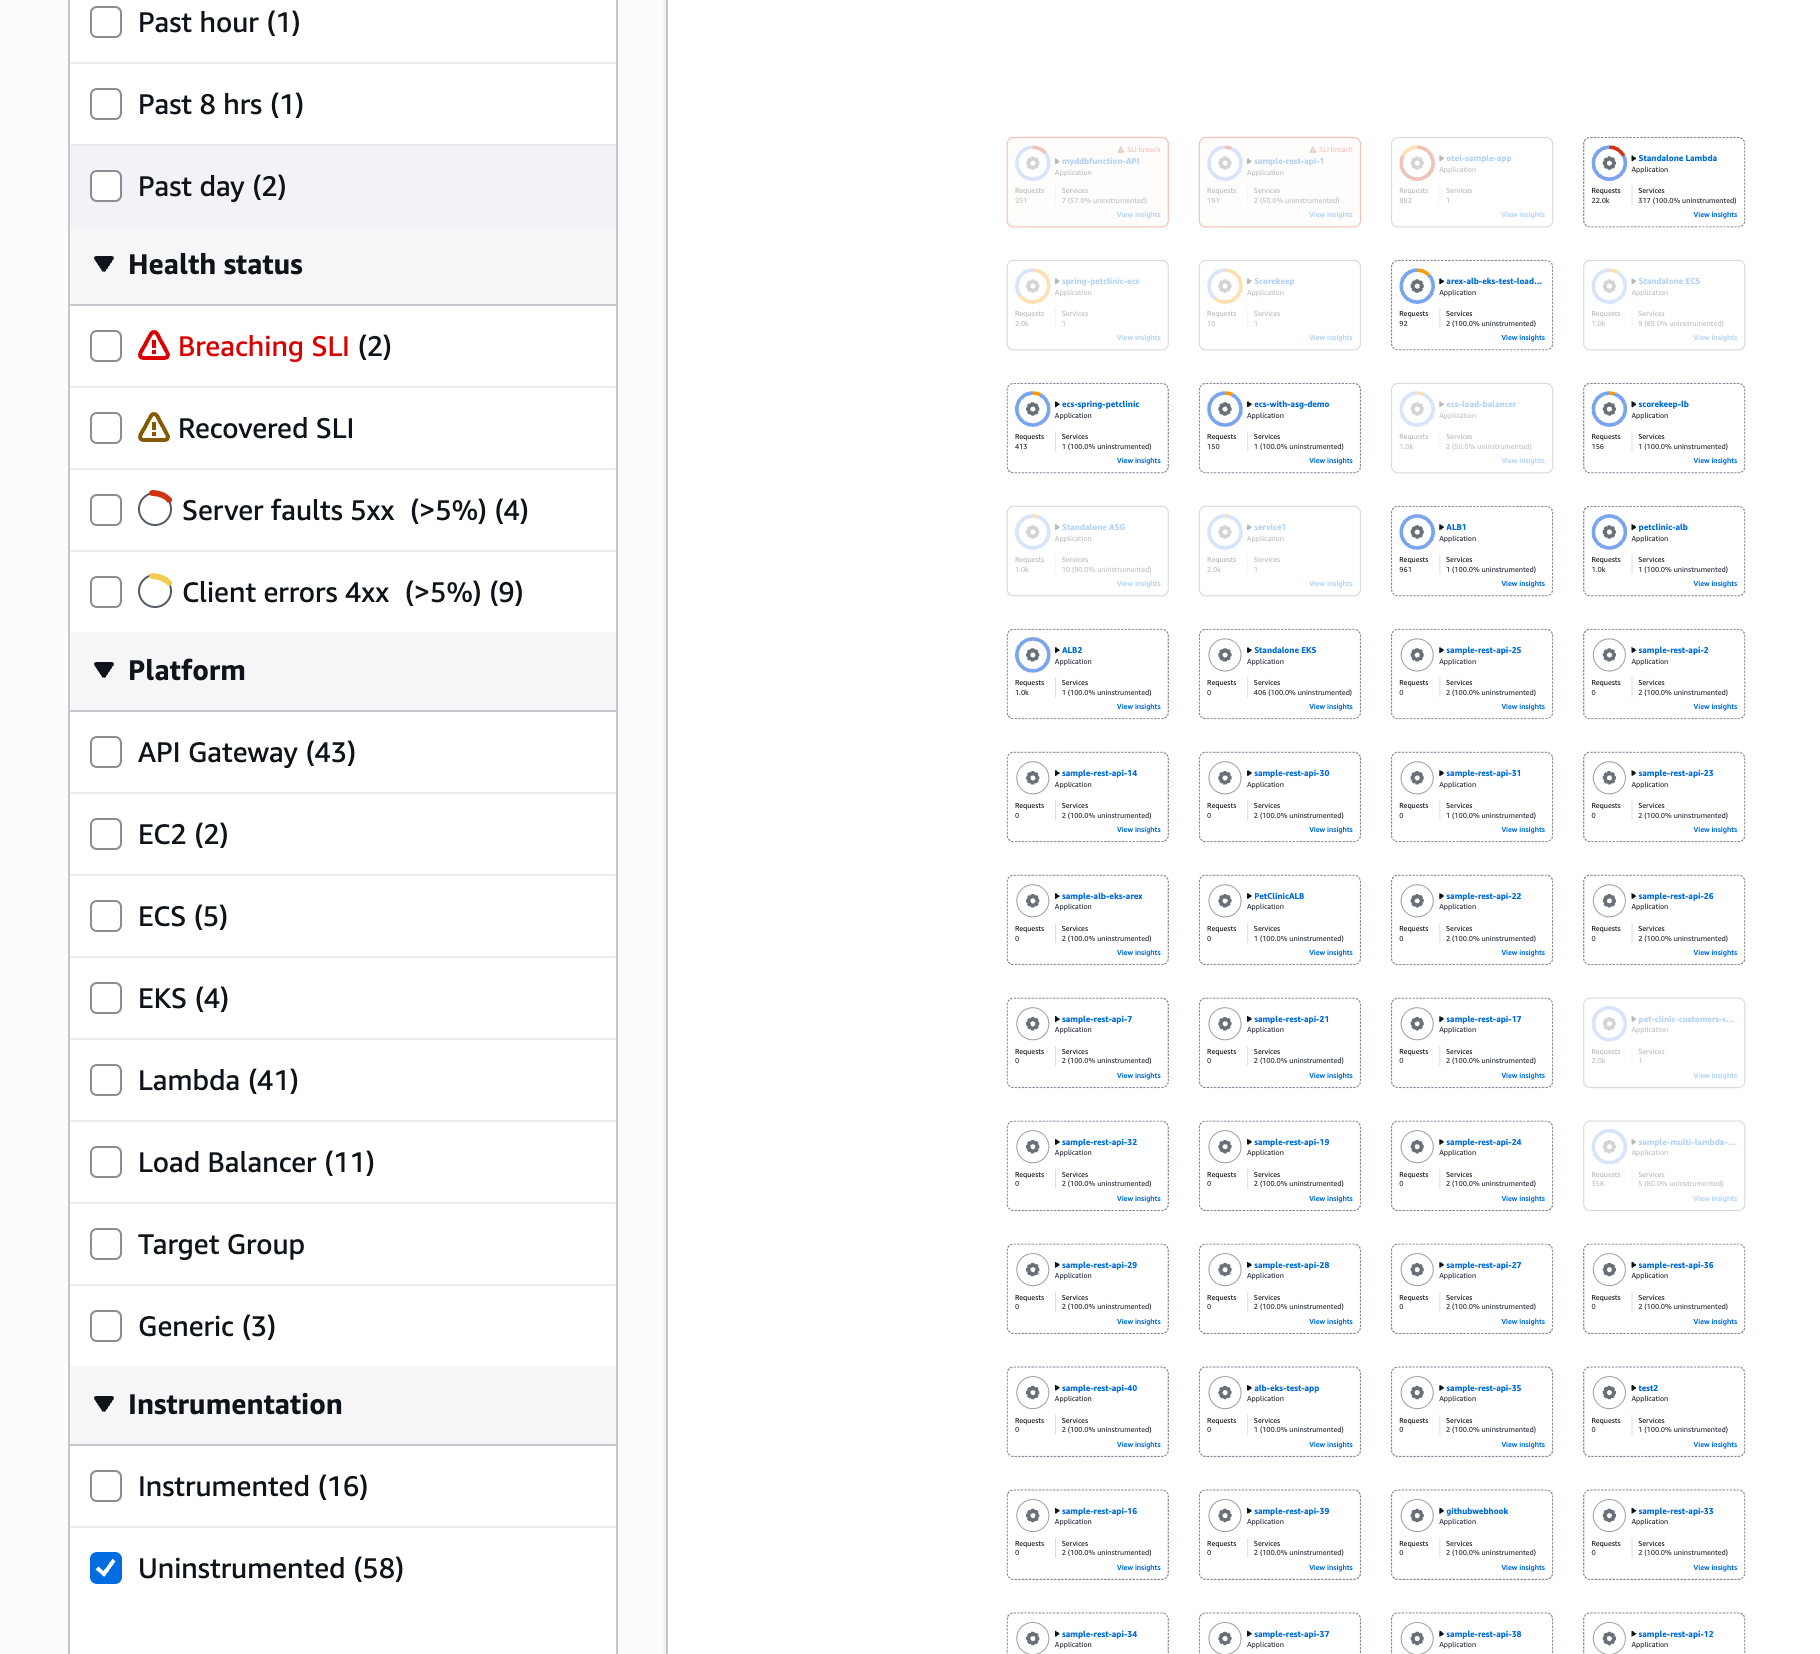Click the Server faults 5xx donut icon
This screenshot has width=1820, height=1654.
coord(154,509)
